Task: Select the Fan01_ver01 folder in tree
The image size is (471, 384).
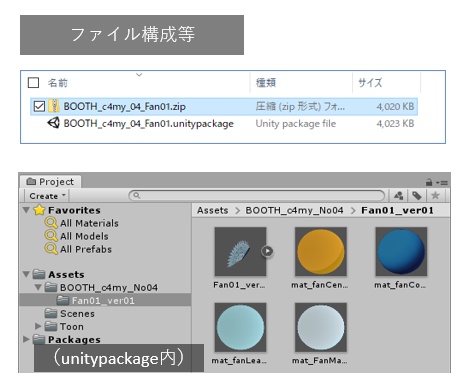Action: coord(103,300)
